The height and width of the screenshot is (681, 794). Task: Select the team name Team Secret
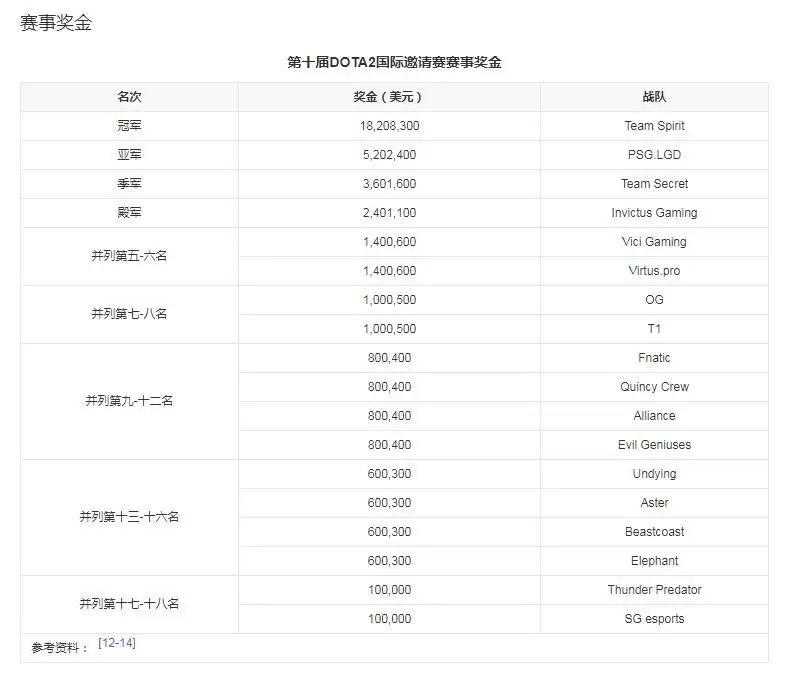(654, 183)
